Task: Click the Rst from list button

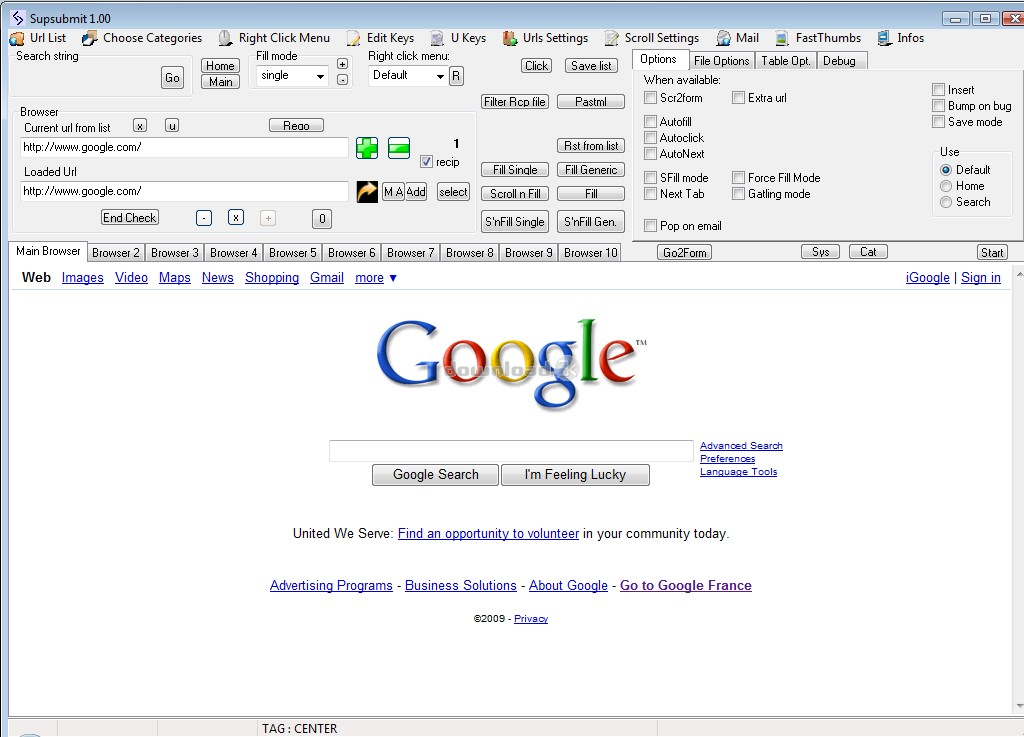Action: (591, 146)
